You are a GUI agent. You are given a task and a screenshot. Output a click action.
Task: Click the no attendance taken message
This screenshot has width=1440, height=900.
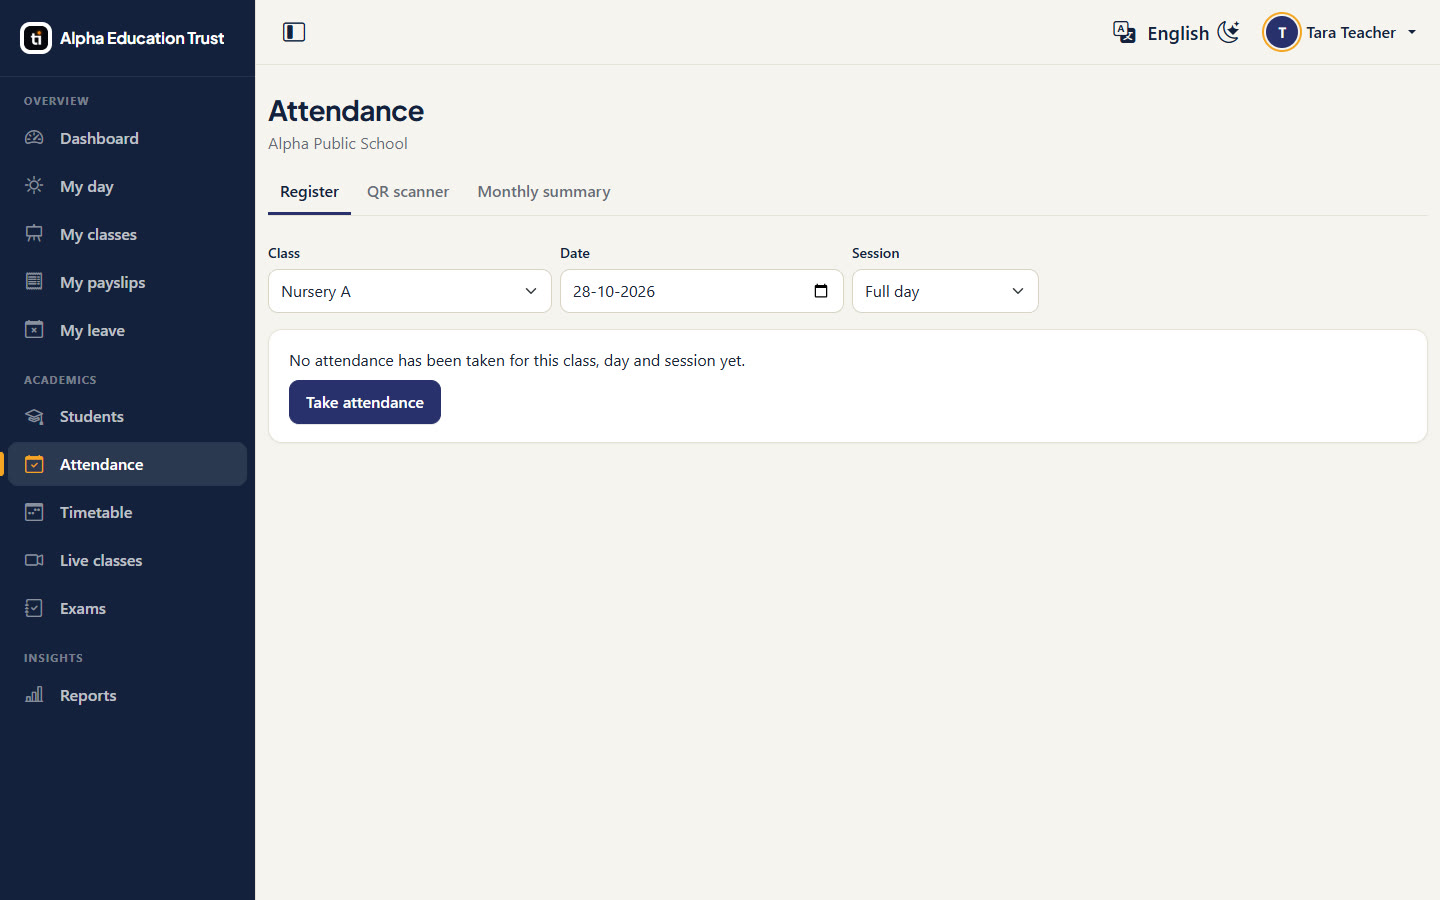point(517,360)
